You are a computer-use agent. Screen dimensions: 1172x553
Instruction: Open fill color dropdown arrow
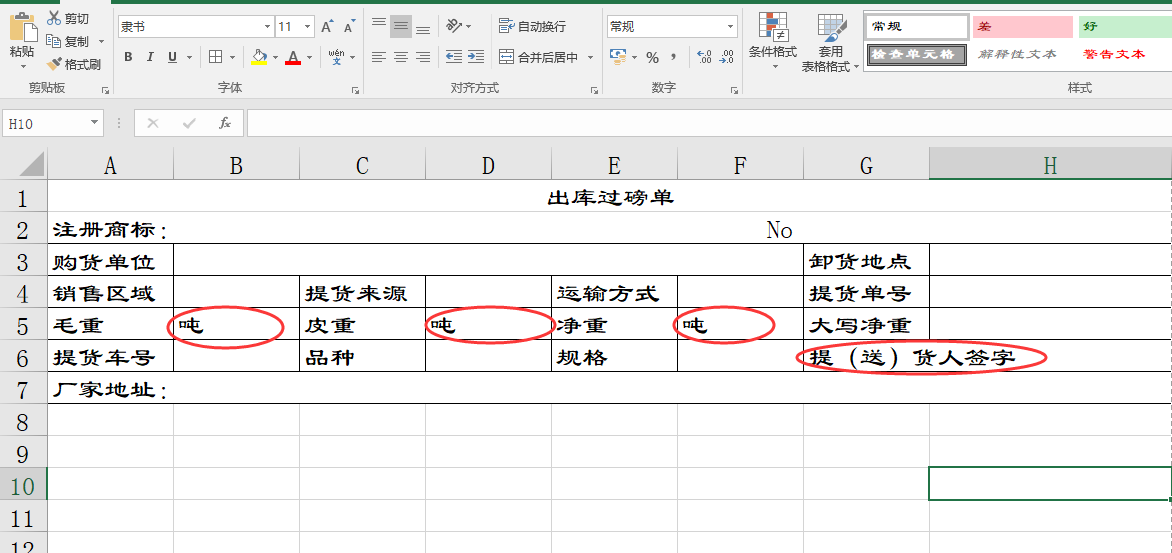(275, 57)
